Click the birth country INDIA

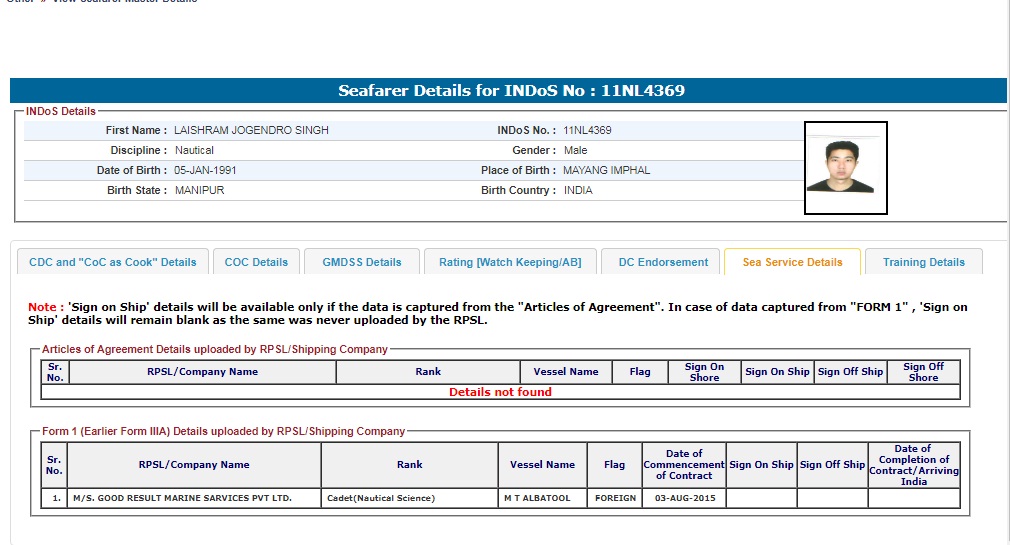click(x=578, y=190)
